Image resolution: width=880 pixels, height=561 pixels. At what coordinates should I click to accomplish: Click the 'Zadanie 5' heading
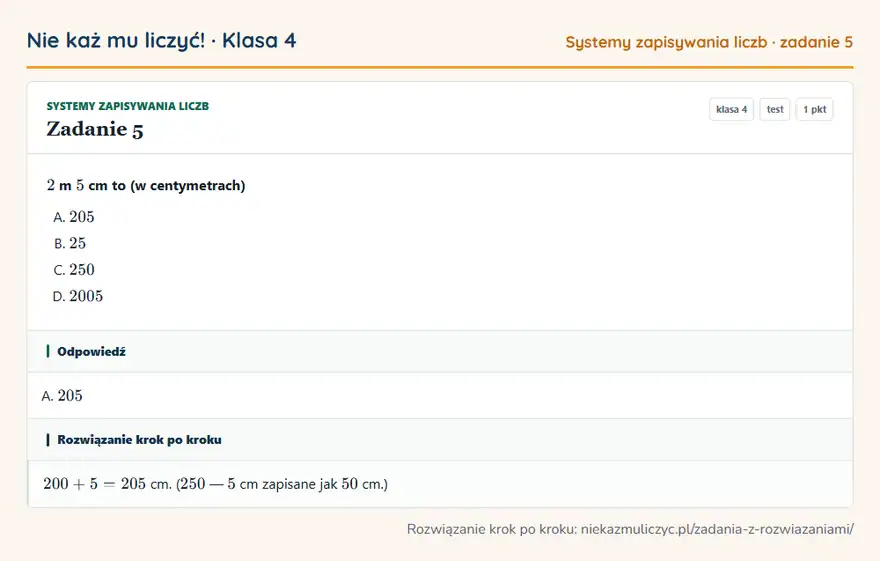click(95, 129)
